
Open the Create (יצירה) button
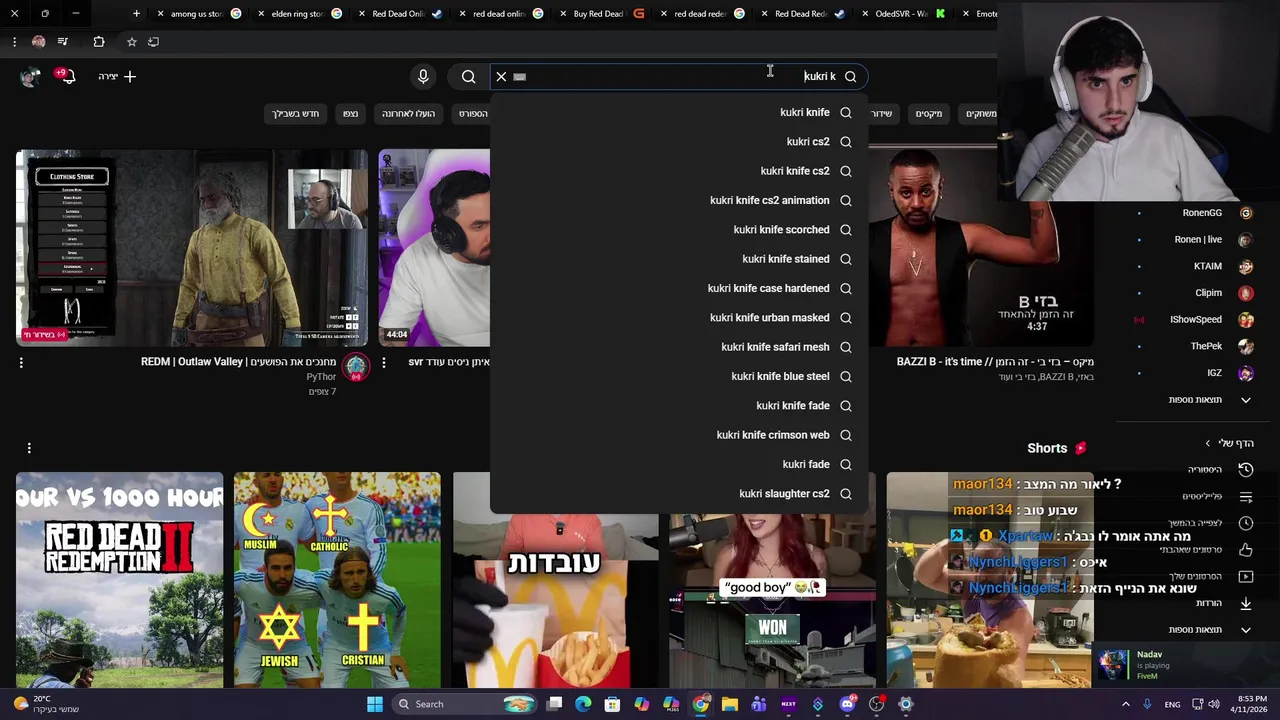coord(116,76)
